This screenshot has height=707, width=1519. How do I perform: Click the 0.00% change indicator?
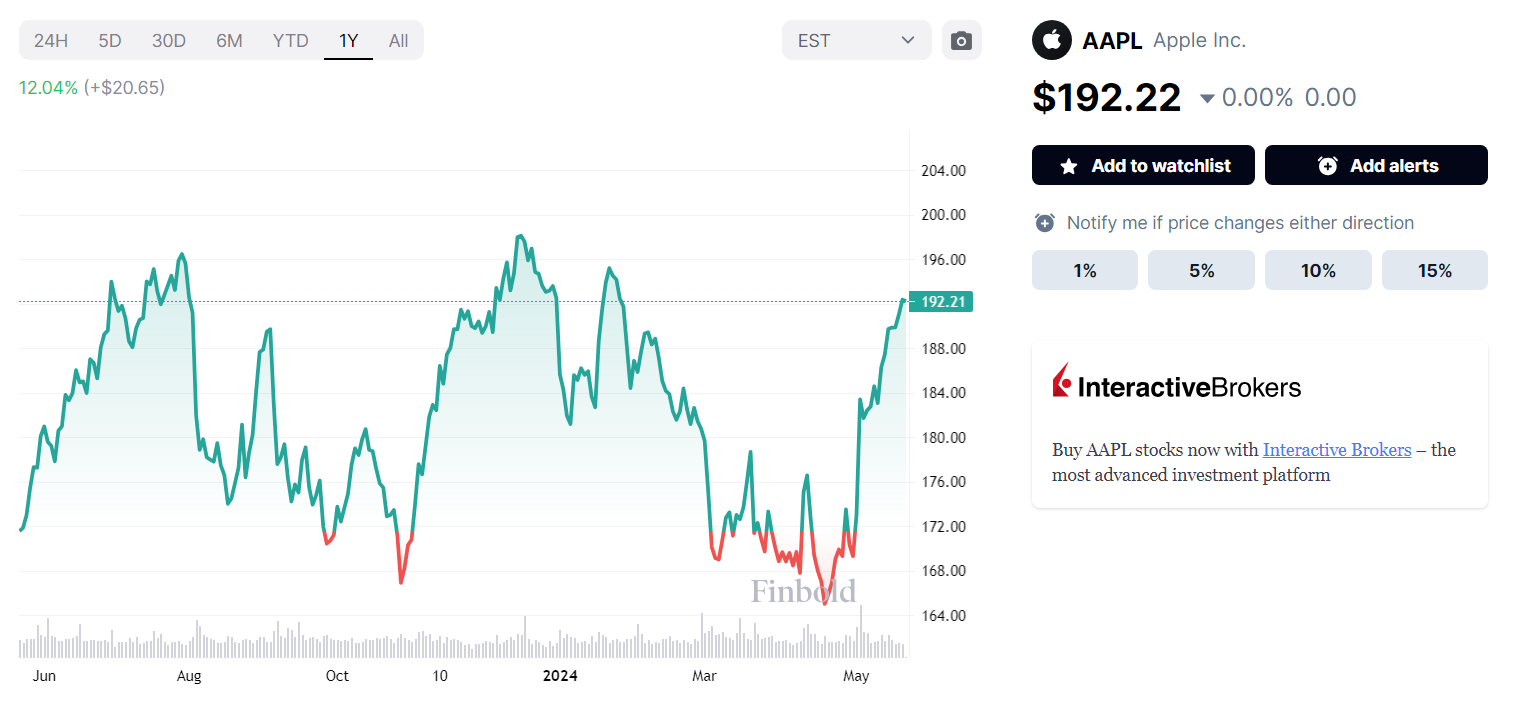1257,97
